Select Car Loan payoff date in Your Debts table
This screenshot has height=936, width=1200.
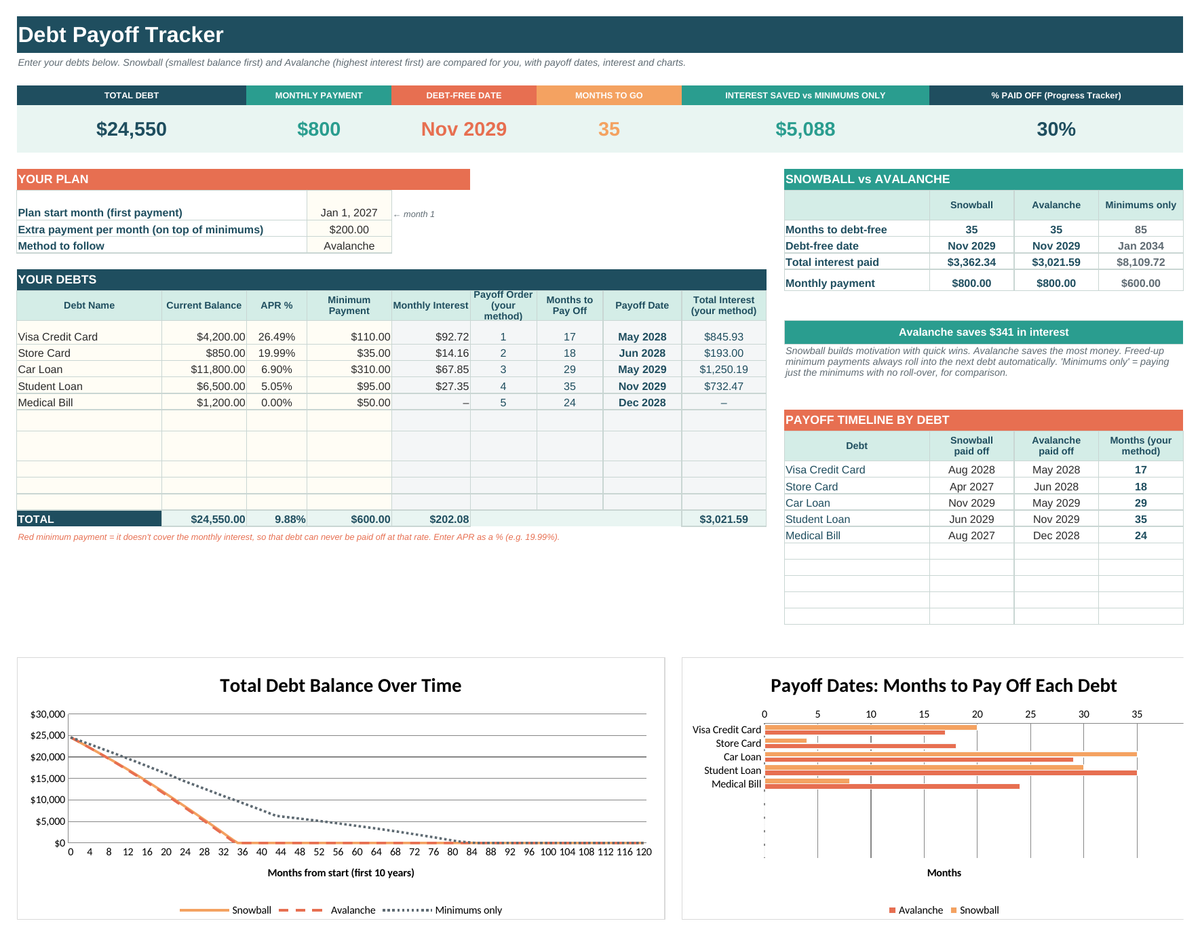(x=642, y=369)
